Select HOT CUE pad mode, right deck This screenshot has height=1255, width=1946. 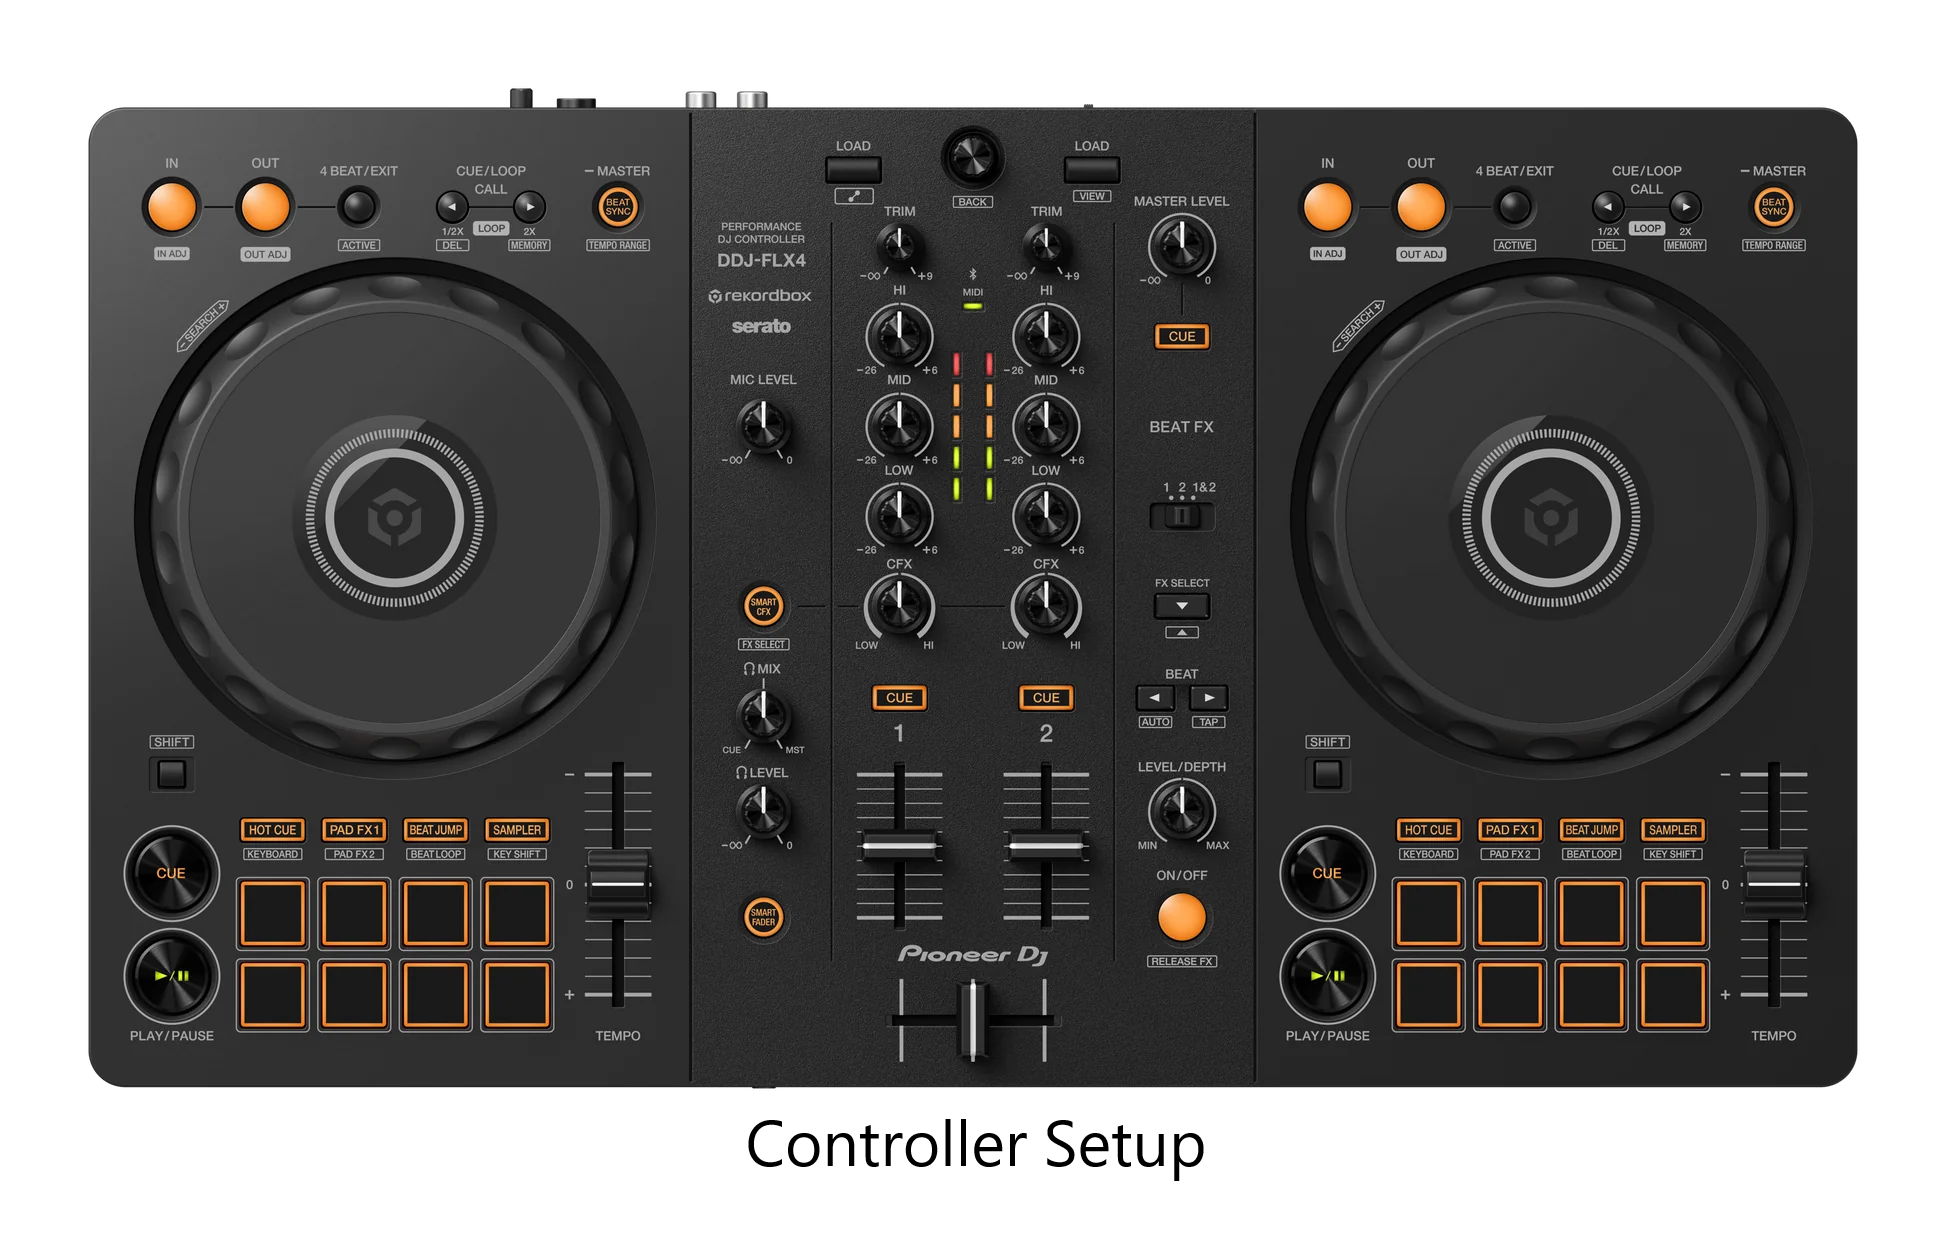(1428, 830)
